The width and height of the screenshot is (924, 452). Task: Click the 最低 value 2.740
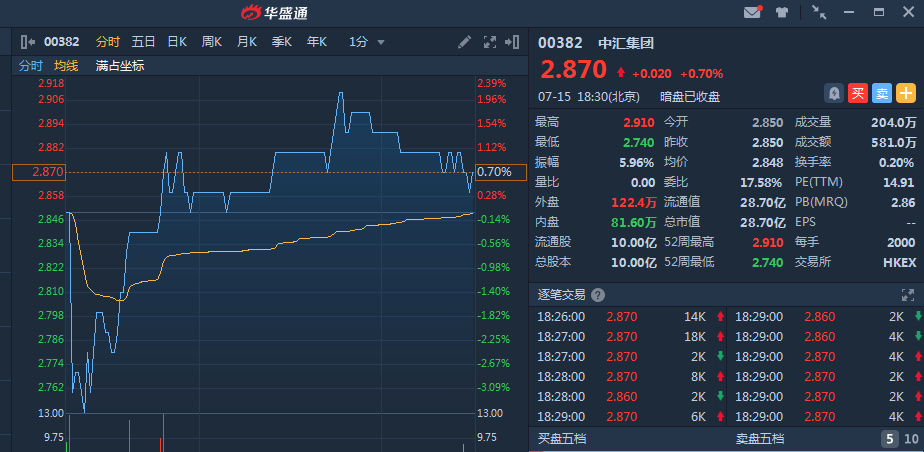(639, 143)
